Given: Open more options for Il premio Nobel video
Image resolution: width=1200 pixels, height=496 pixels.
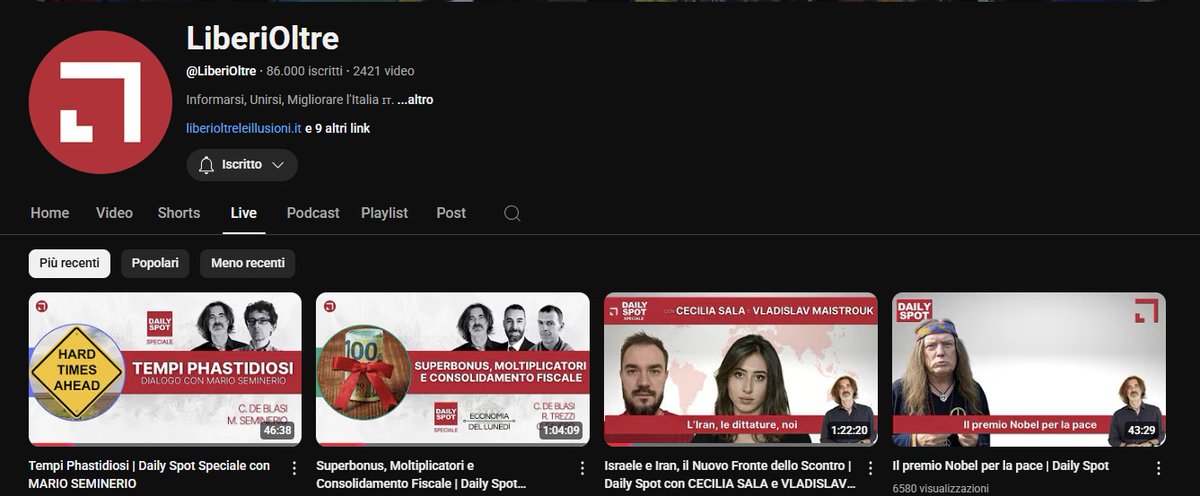Looking at the screenshot, I should coord(1158,468).
